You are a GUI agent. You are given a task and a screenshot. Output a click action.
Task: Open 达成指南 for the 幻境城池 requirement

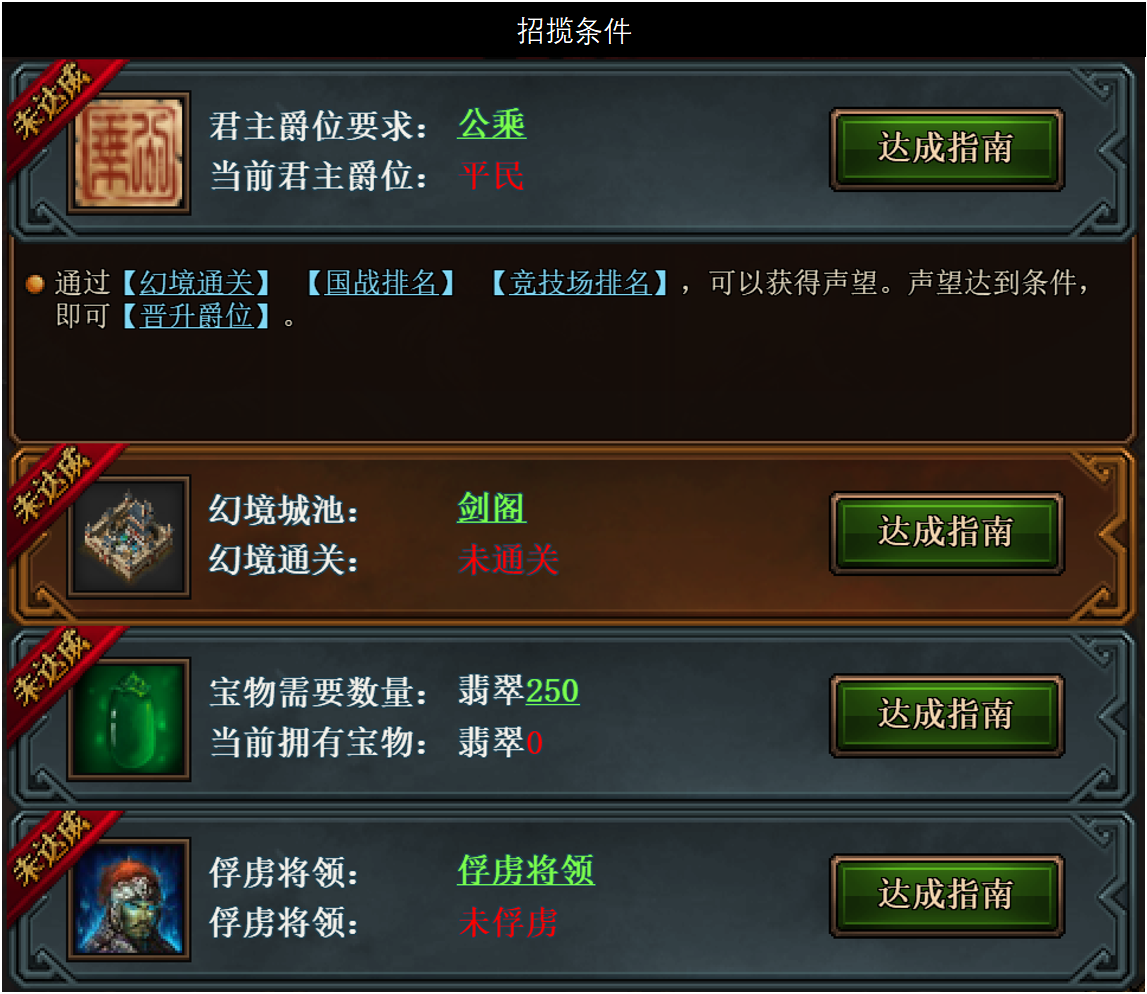tap(946, 532)
